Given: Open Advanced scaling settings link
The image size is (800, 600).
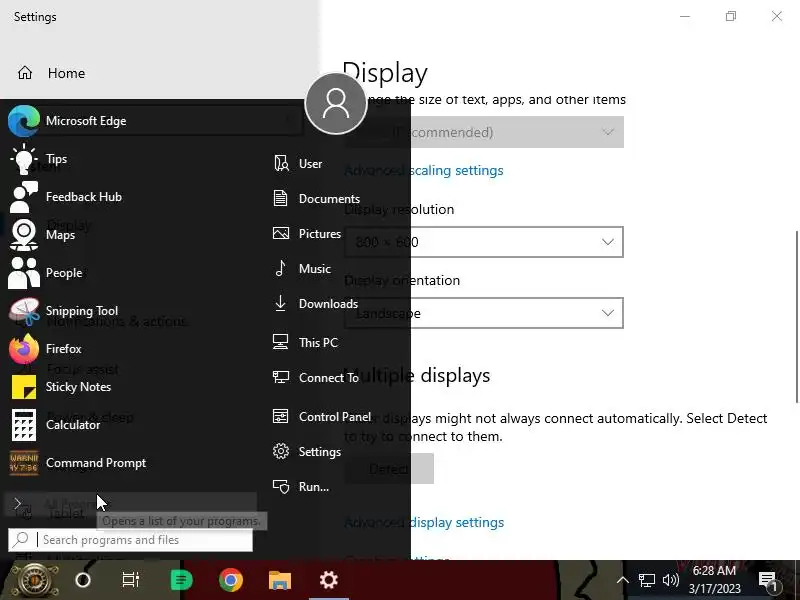Looking at the screenshot, I should click(x=424, y=170).
